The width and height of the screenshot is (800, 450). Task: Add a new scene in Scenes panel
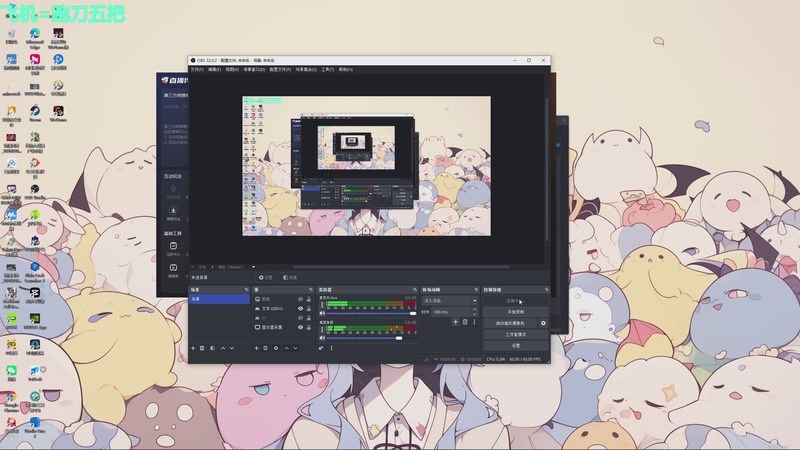pos(193,348)
